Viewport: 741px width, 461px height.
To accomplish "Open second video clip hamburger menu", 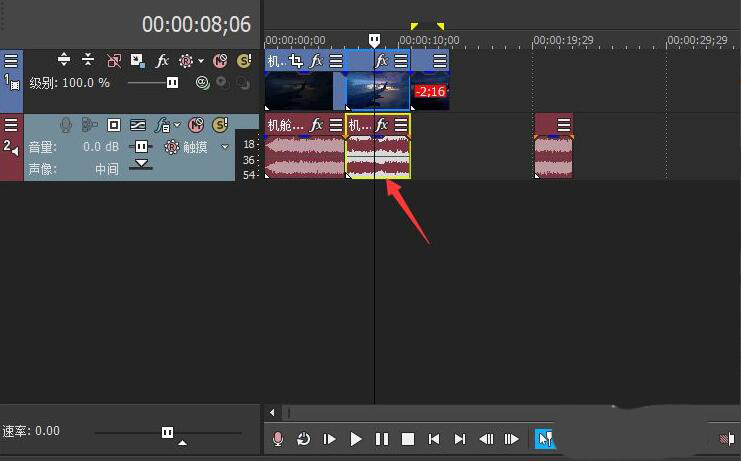I will coord(401,61).
